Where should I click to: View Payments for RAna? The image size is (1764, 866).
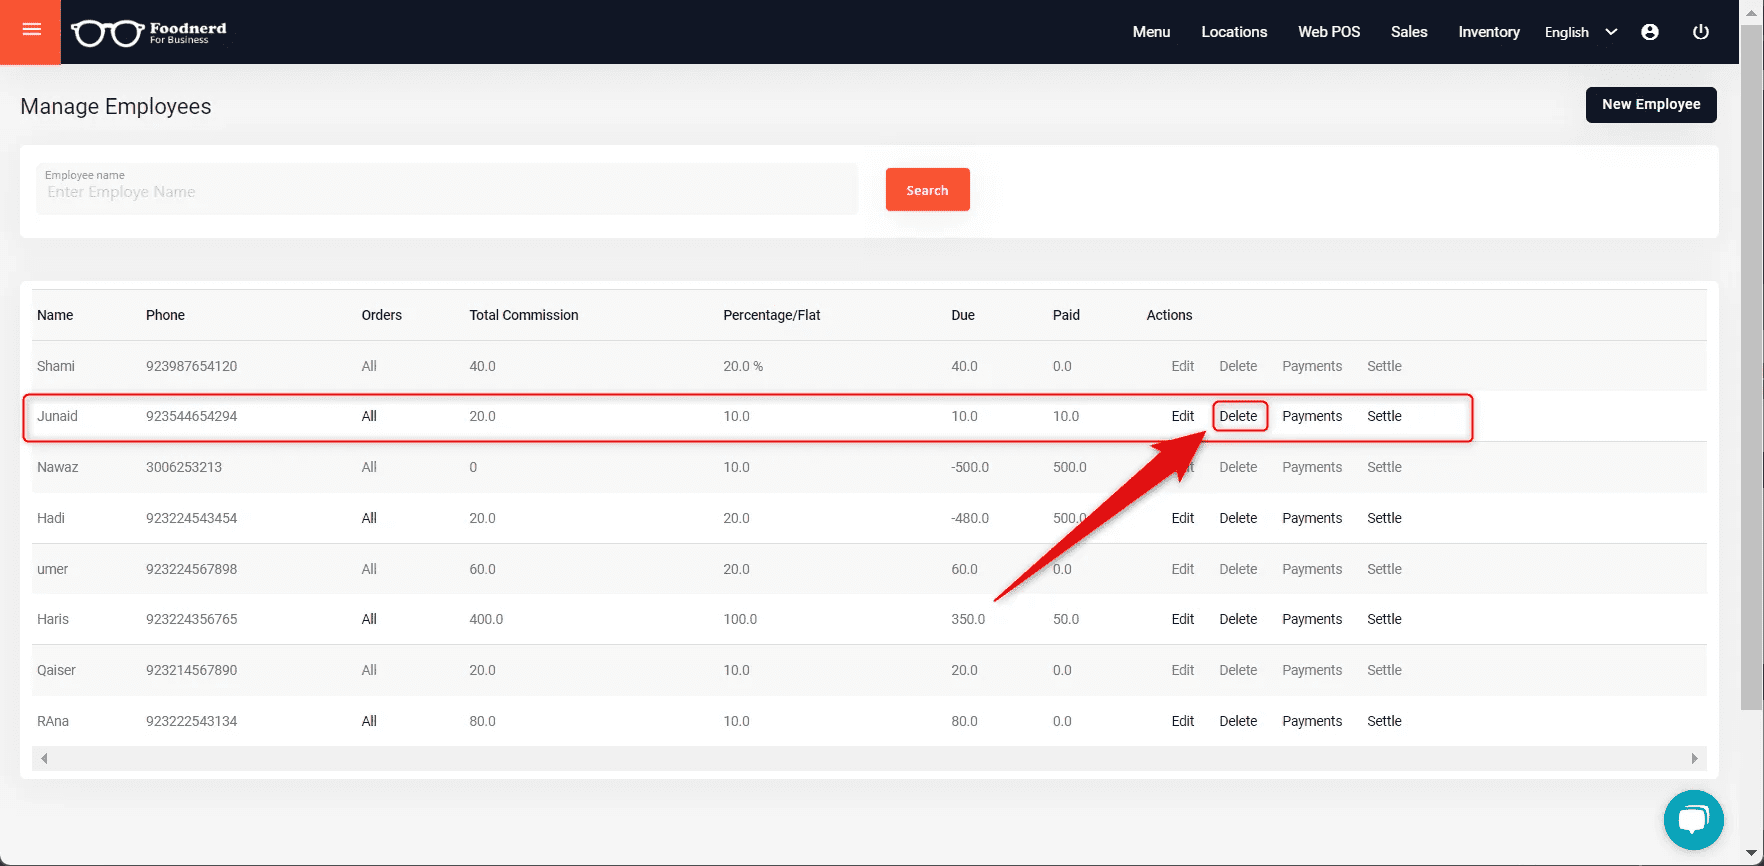tap(1312, 721)
